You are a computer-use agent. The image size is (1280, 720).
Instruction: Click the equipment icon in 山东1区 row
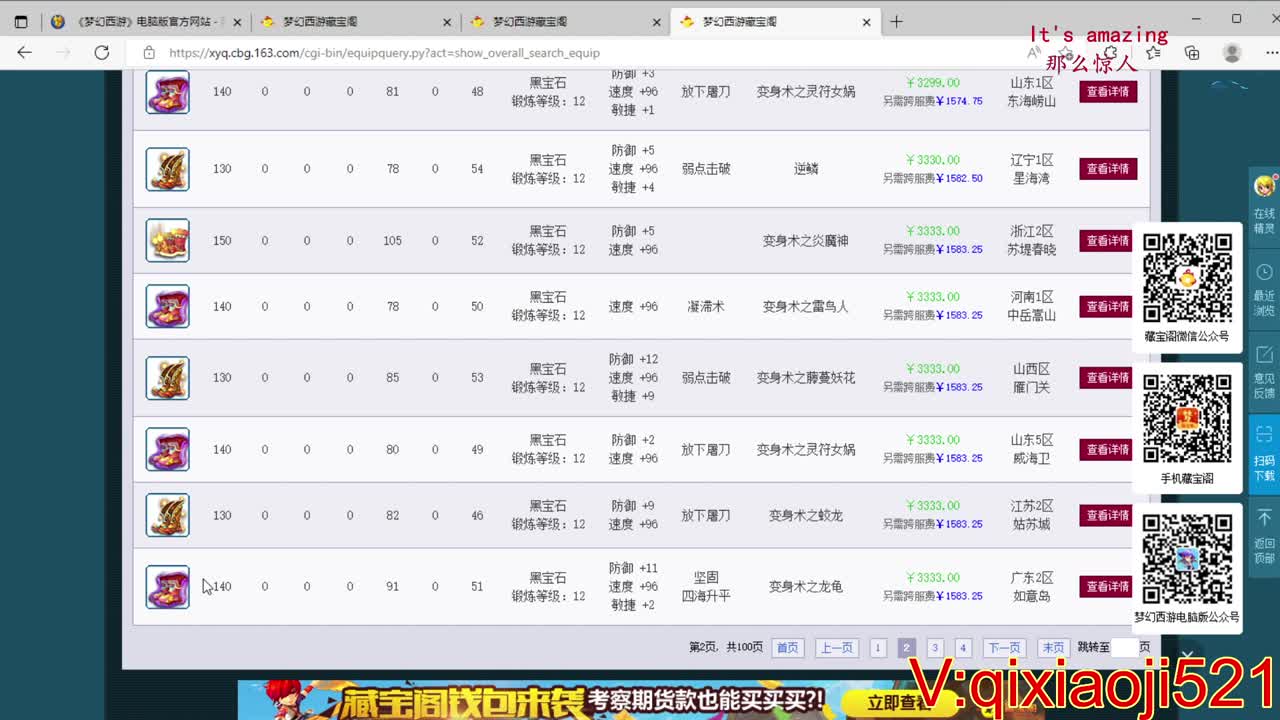167,92
